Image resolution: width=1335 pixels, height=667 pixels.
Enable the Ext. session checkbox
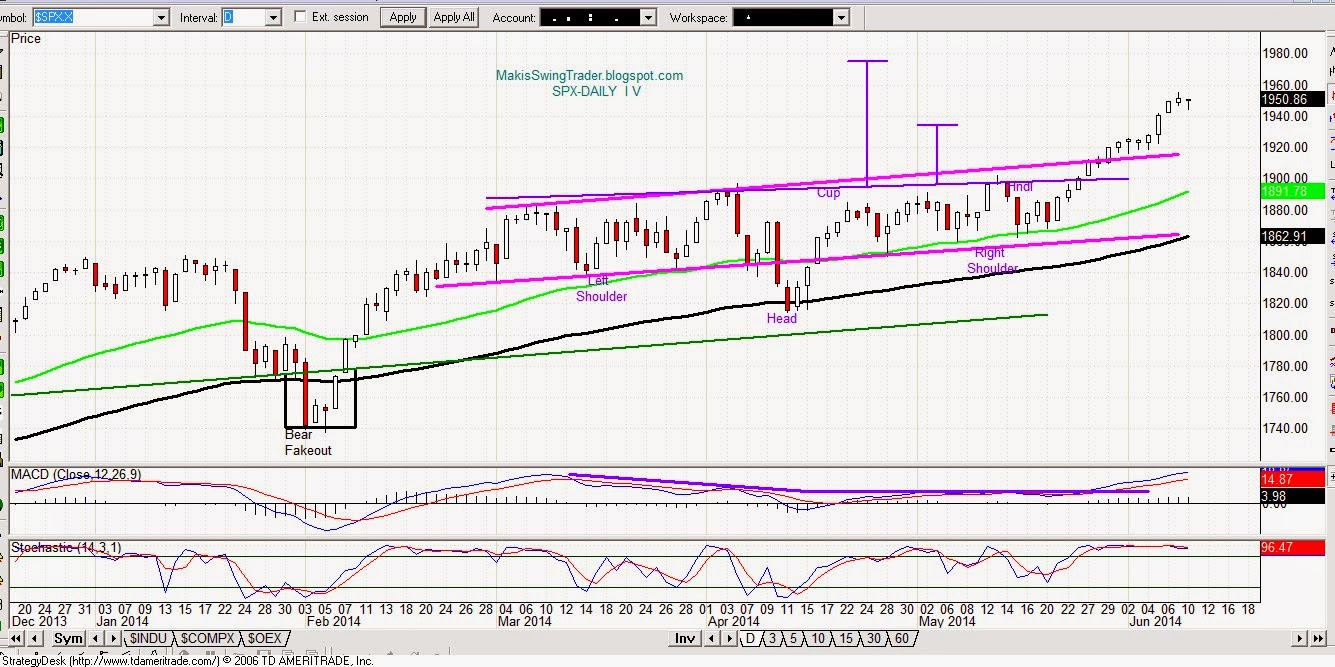click(301, 17)
